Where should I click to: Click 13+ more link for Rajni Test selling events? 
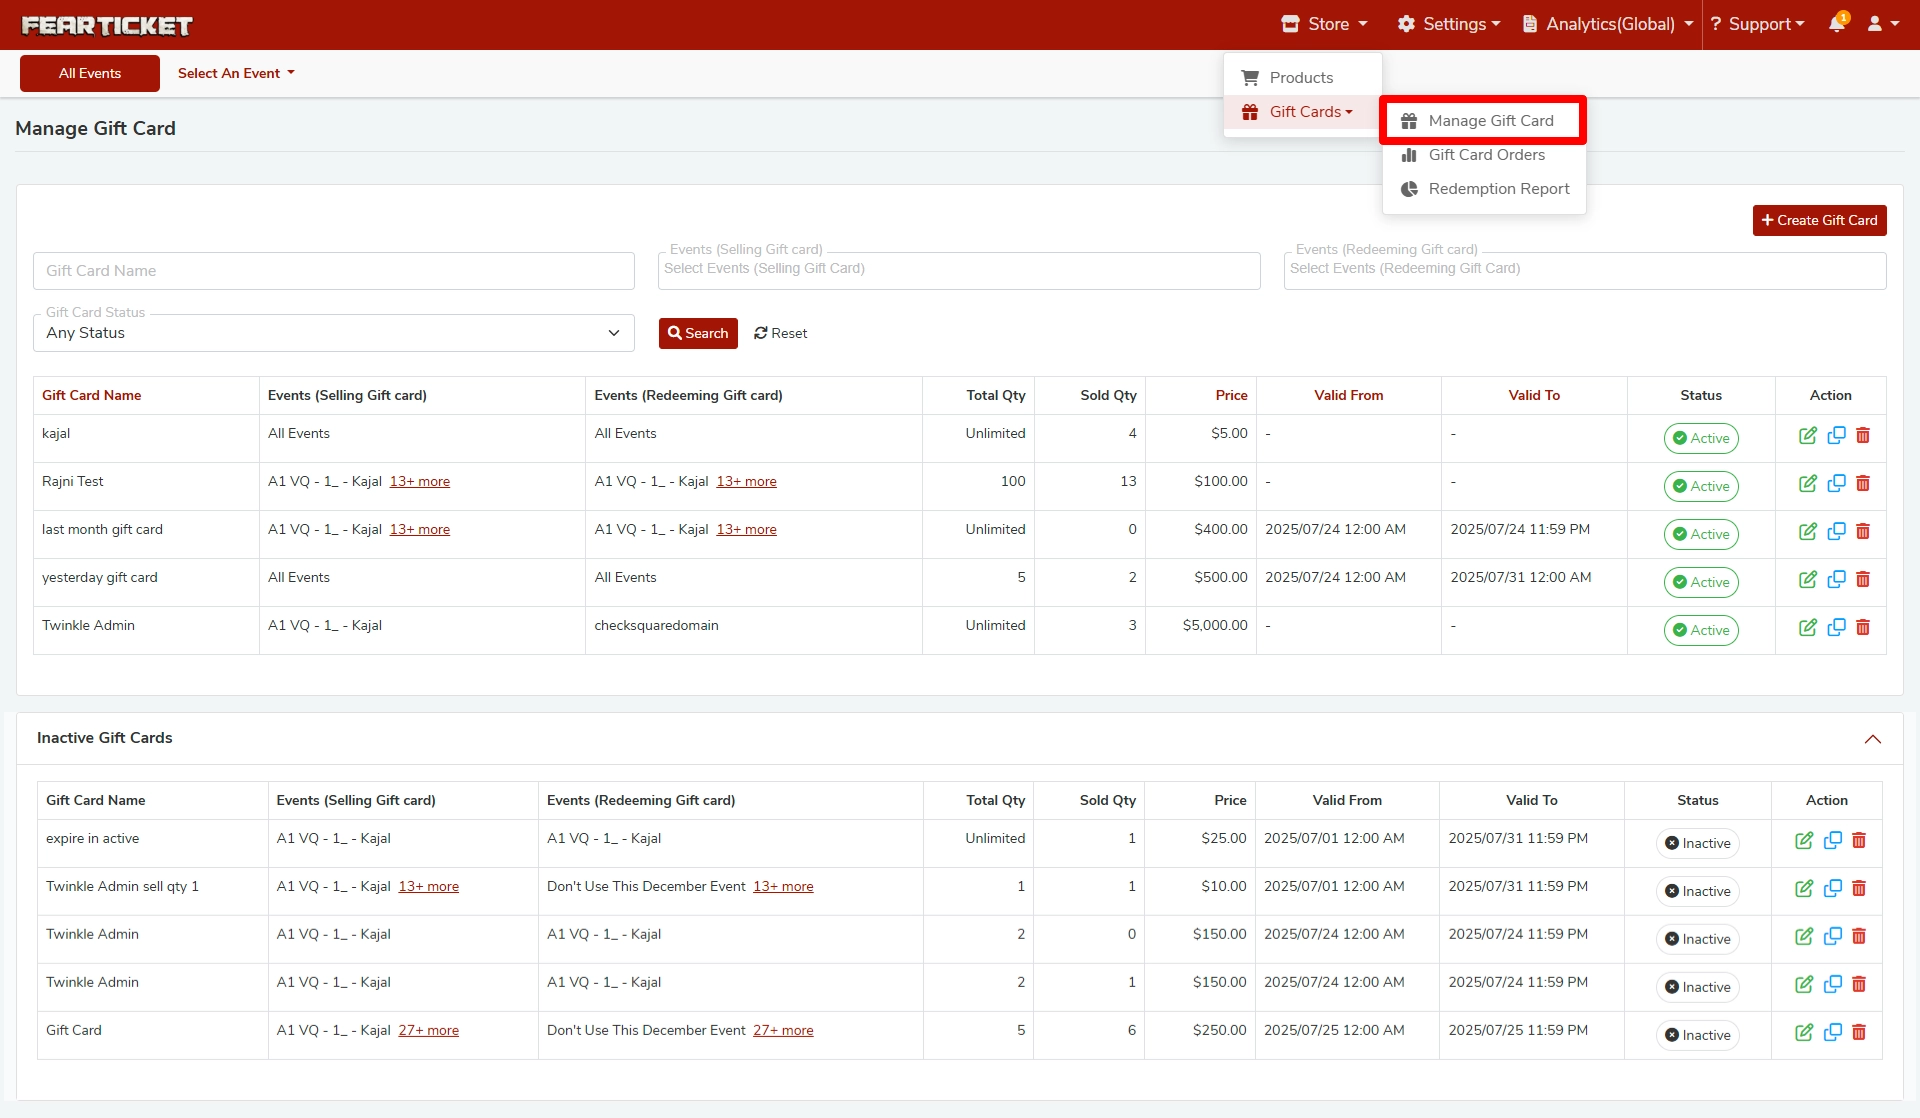click(x=420, y=482)
